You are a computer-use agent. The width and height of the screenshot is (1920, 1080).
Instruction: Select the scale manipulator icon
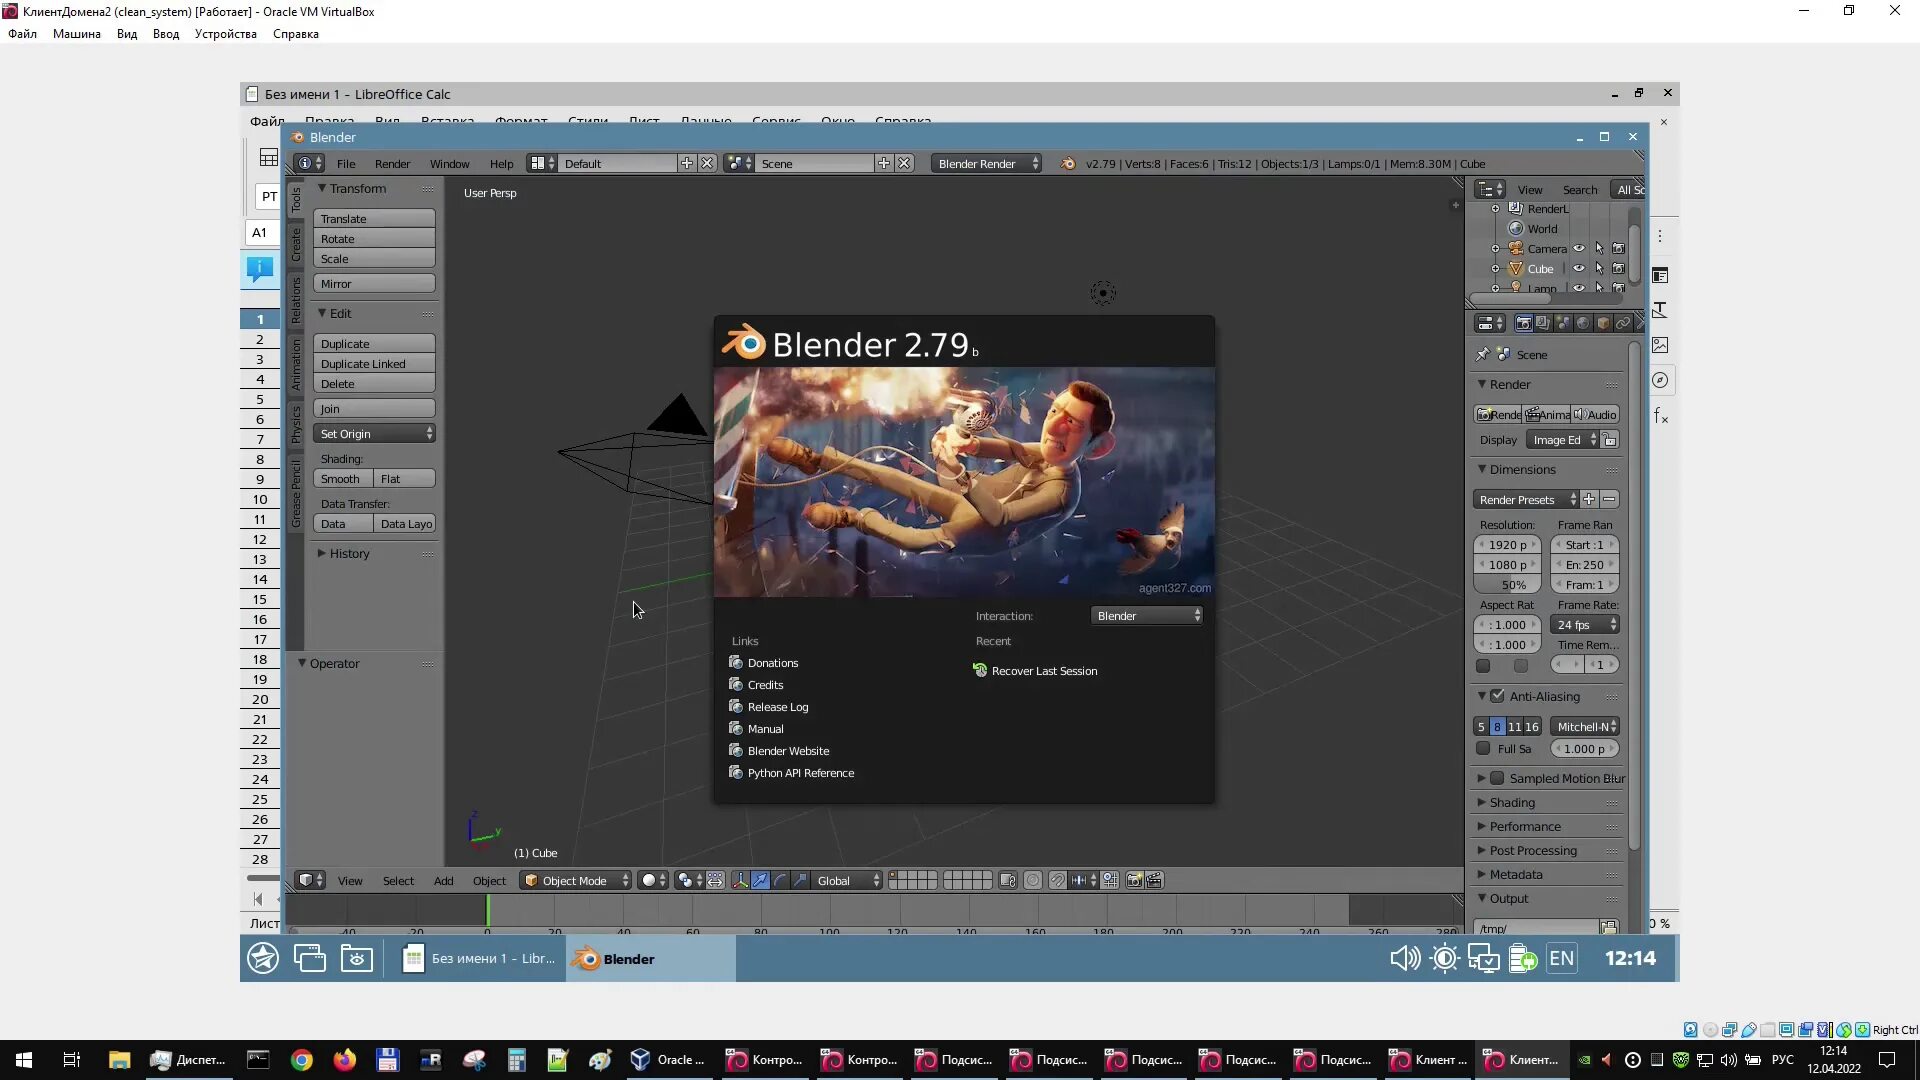coord(800,880)
